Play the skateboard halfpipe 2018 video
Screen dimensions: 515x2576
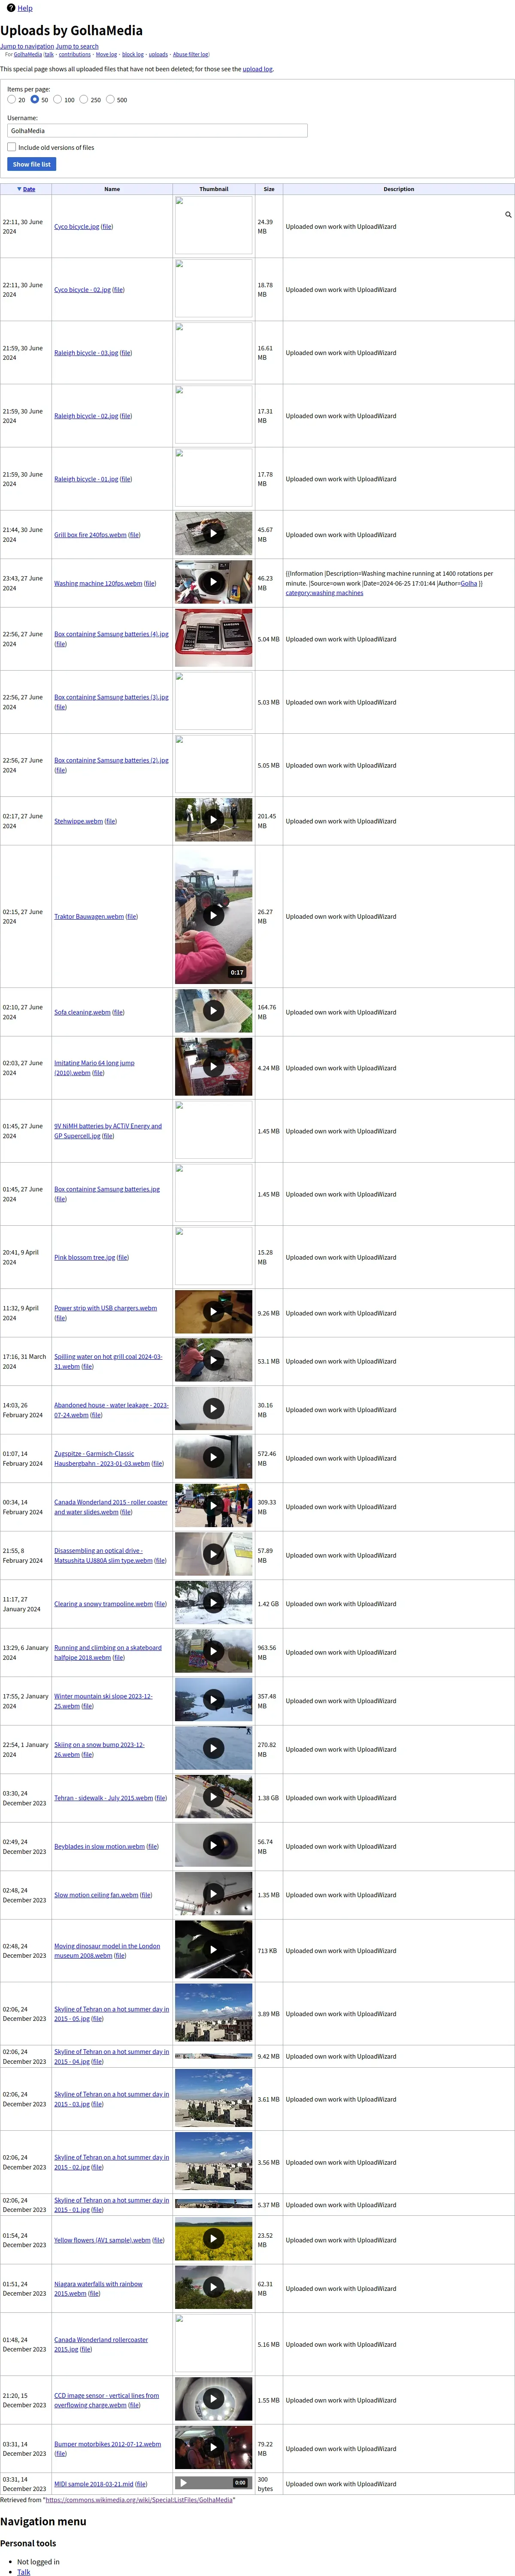pos(213,1651)
